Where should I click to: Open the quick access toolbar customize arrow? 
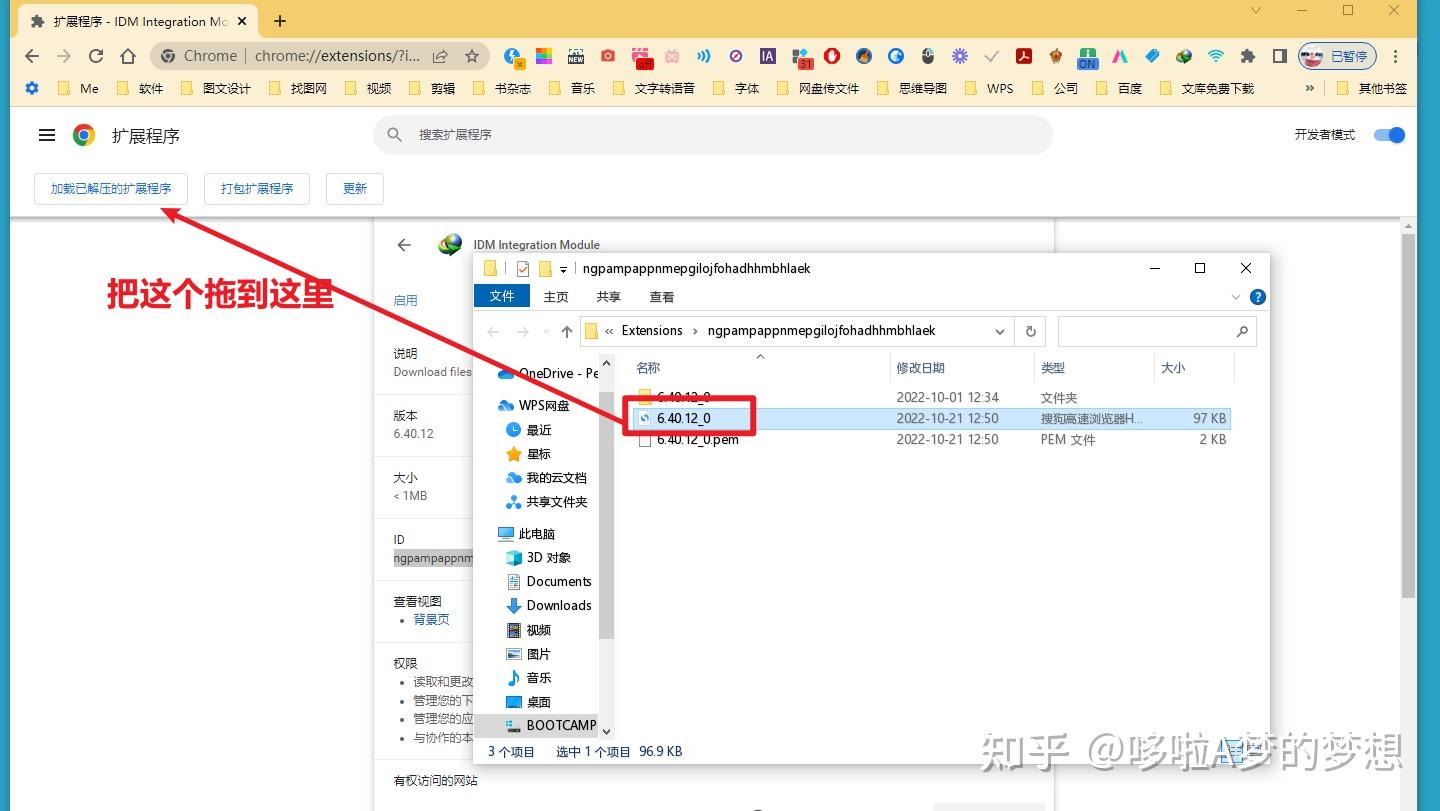[x=563, y=269]
